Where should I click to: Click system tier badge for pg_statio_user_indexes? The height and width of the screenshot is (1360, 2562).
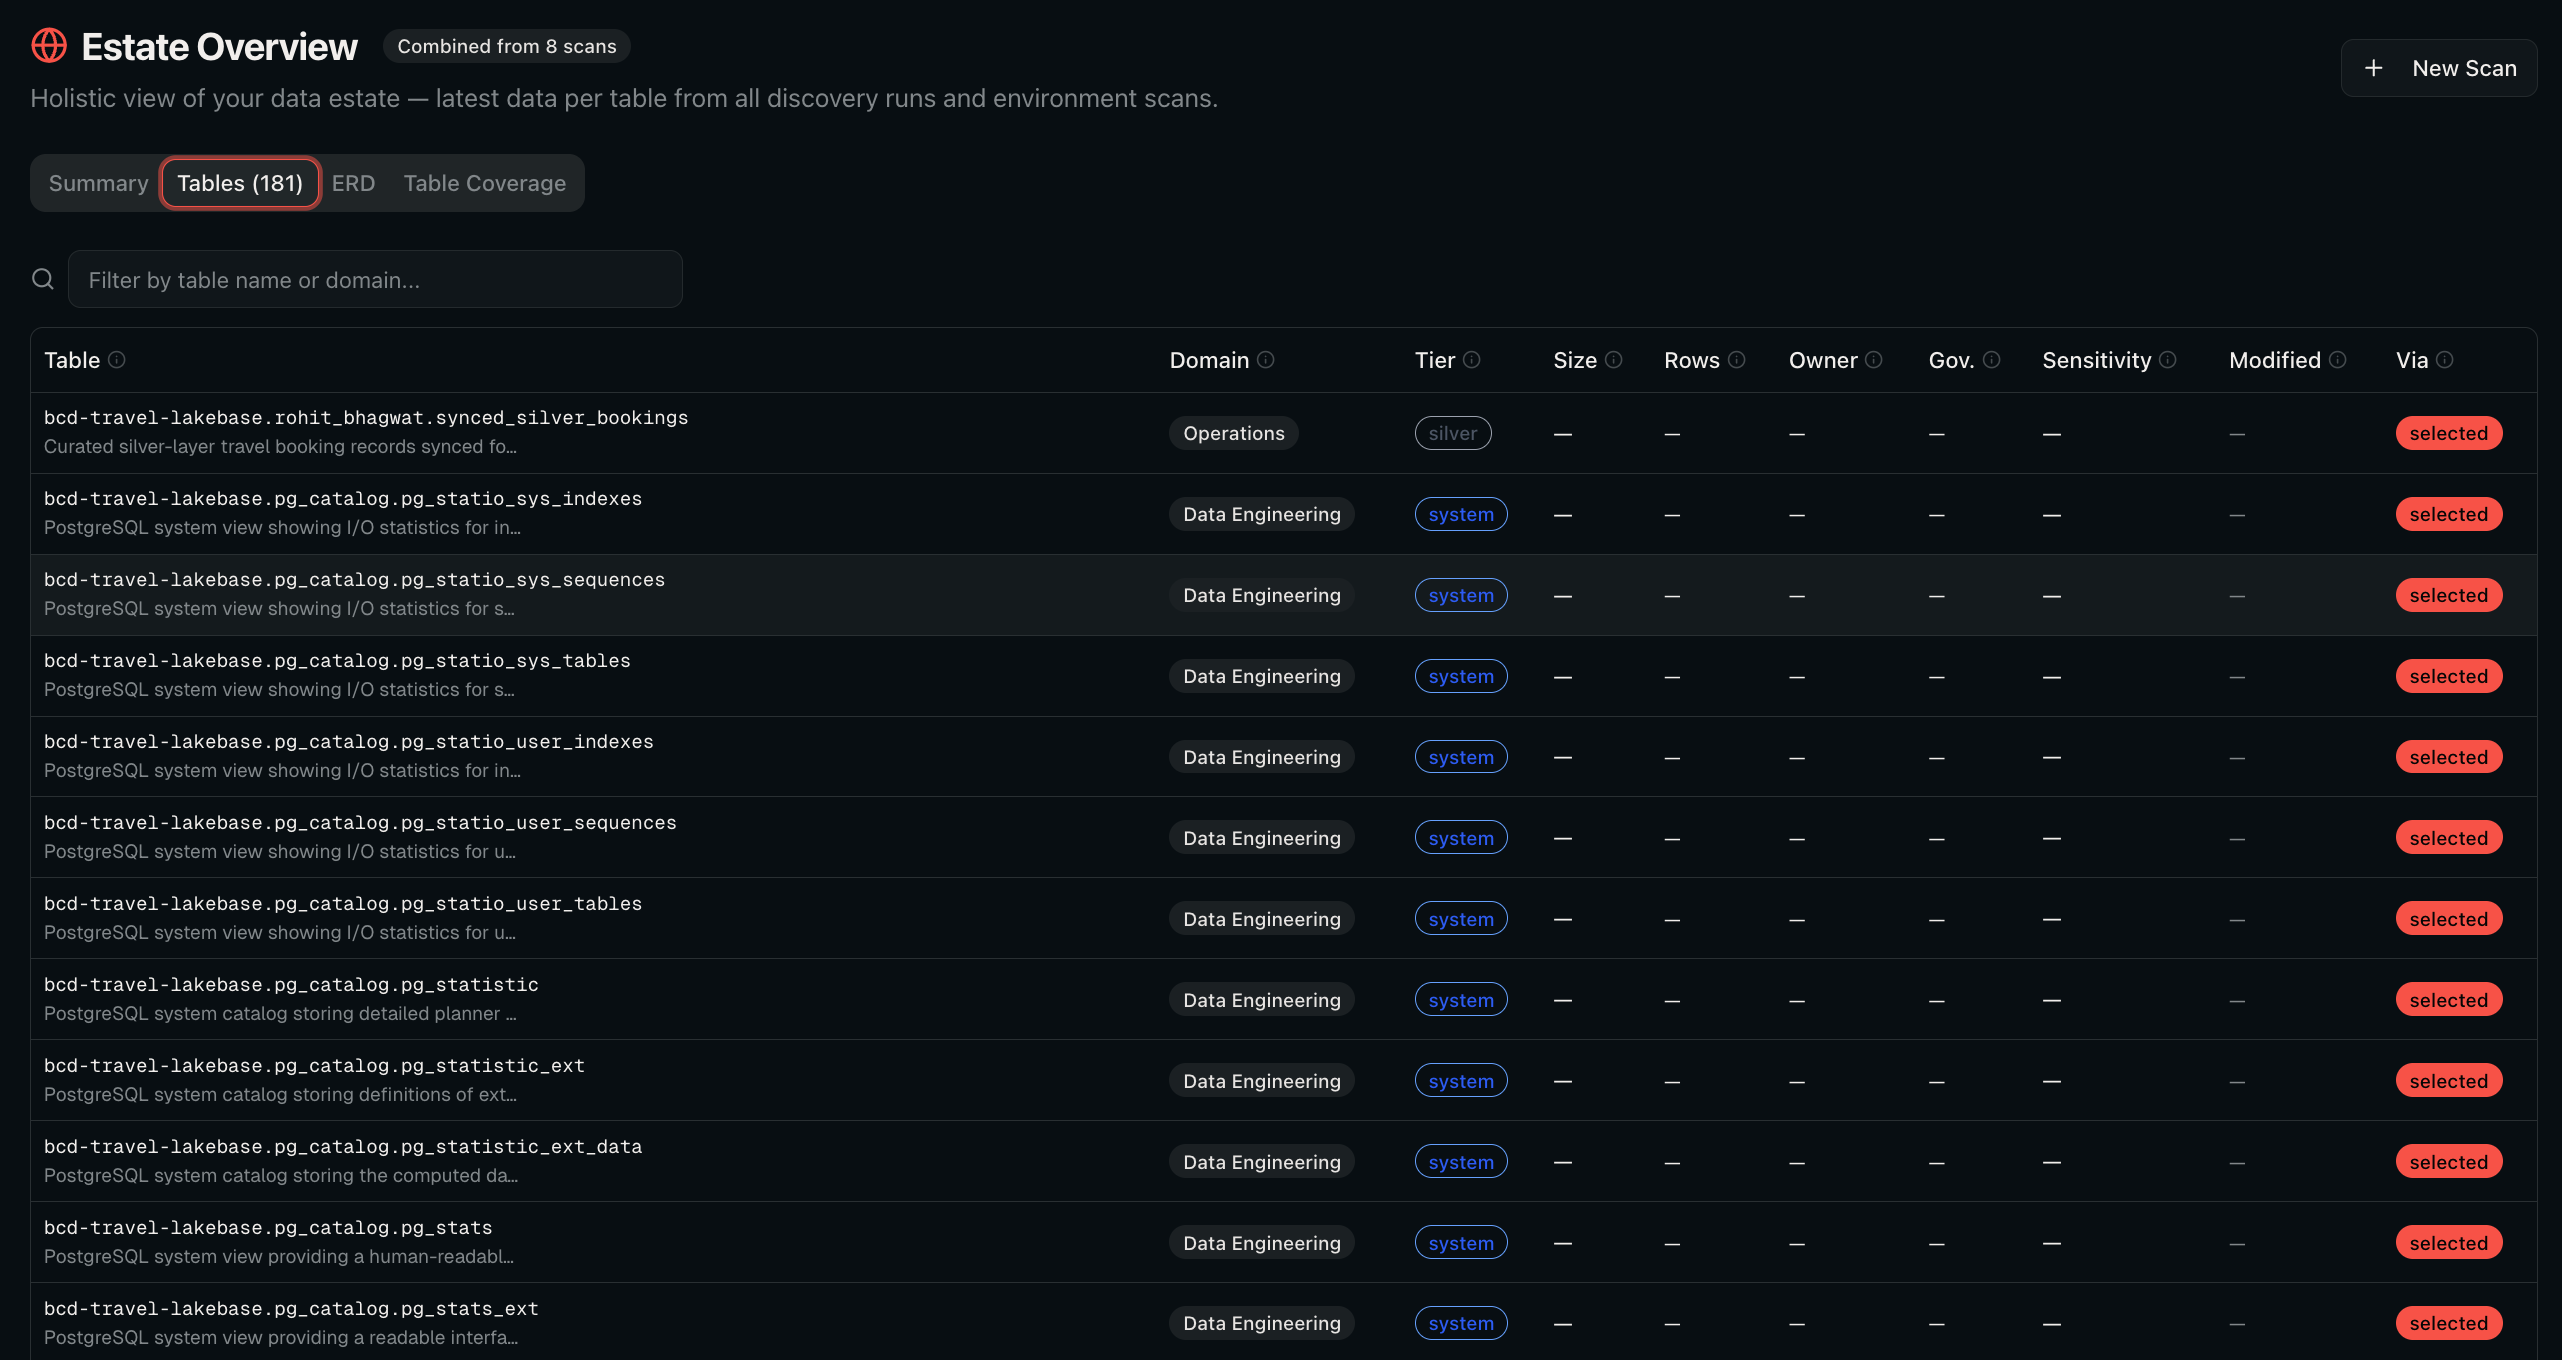pyautogui.click(x=1461, y=757)
